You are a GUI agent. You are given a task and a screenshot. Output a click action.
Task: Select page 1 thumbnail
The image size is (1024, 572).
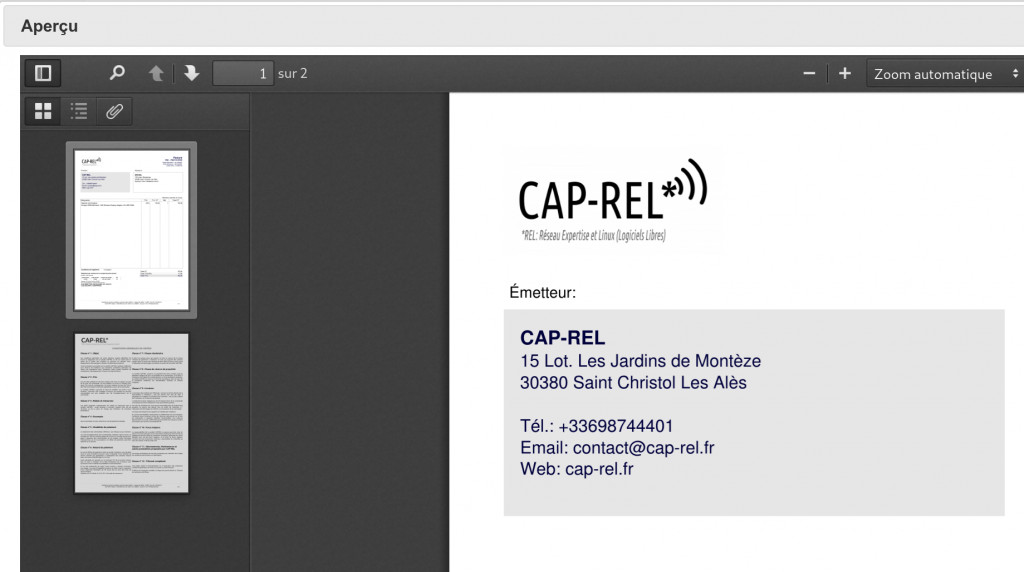click(x=131, y=230)
